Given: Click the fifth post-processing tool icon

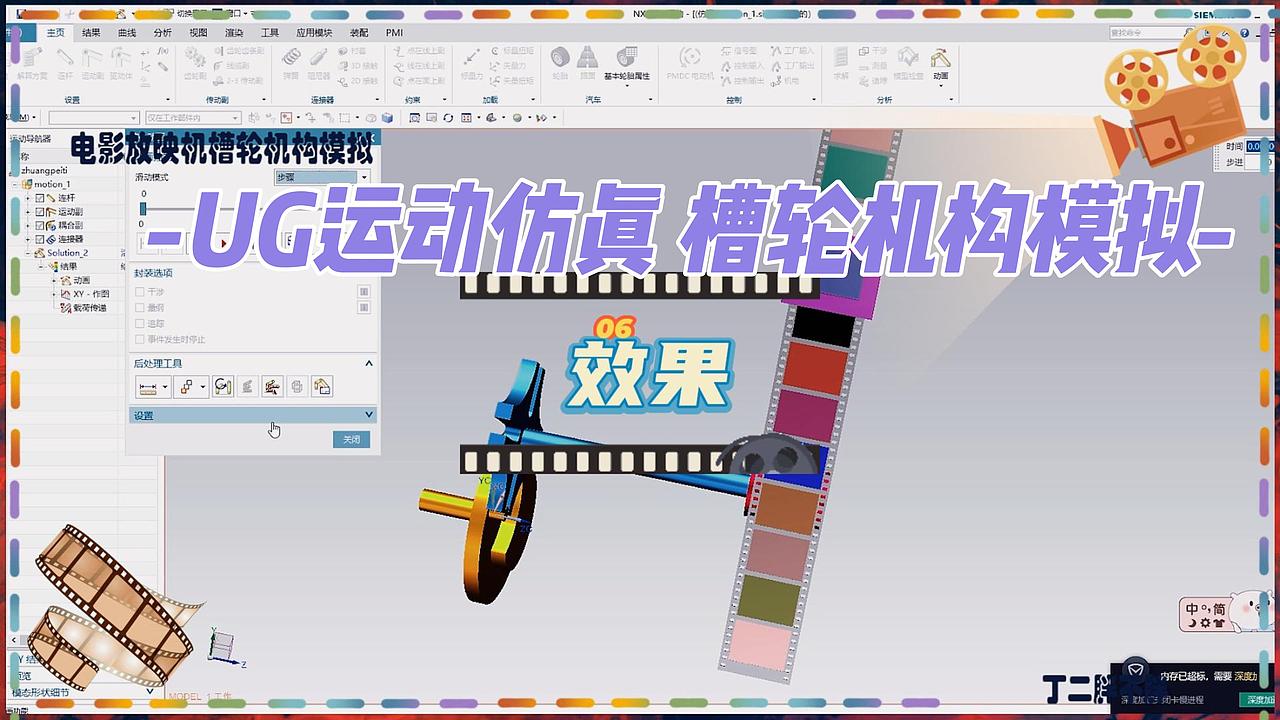Looking at the screenshot, I should (272, 387).
